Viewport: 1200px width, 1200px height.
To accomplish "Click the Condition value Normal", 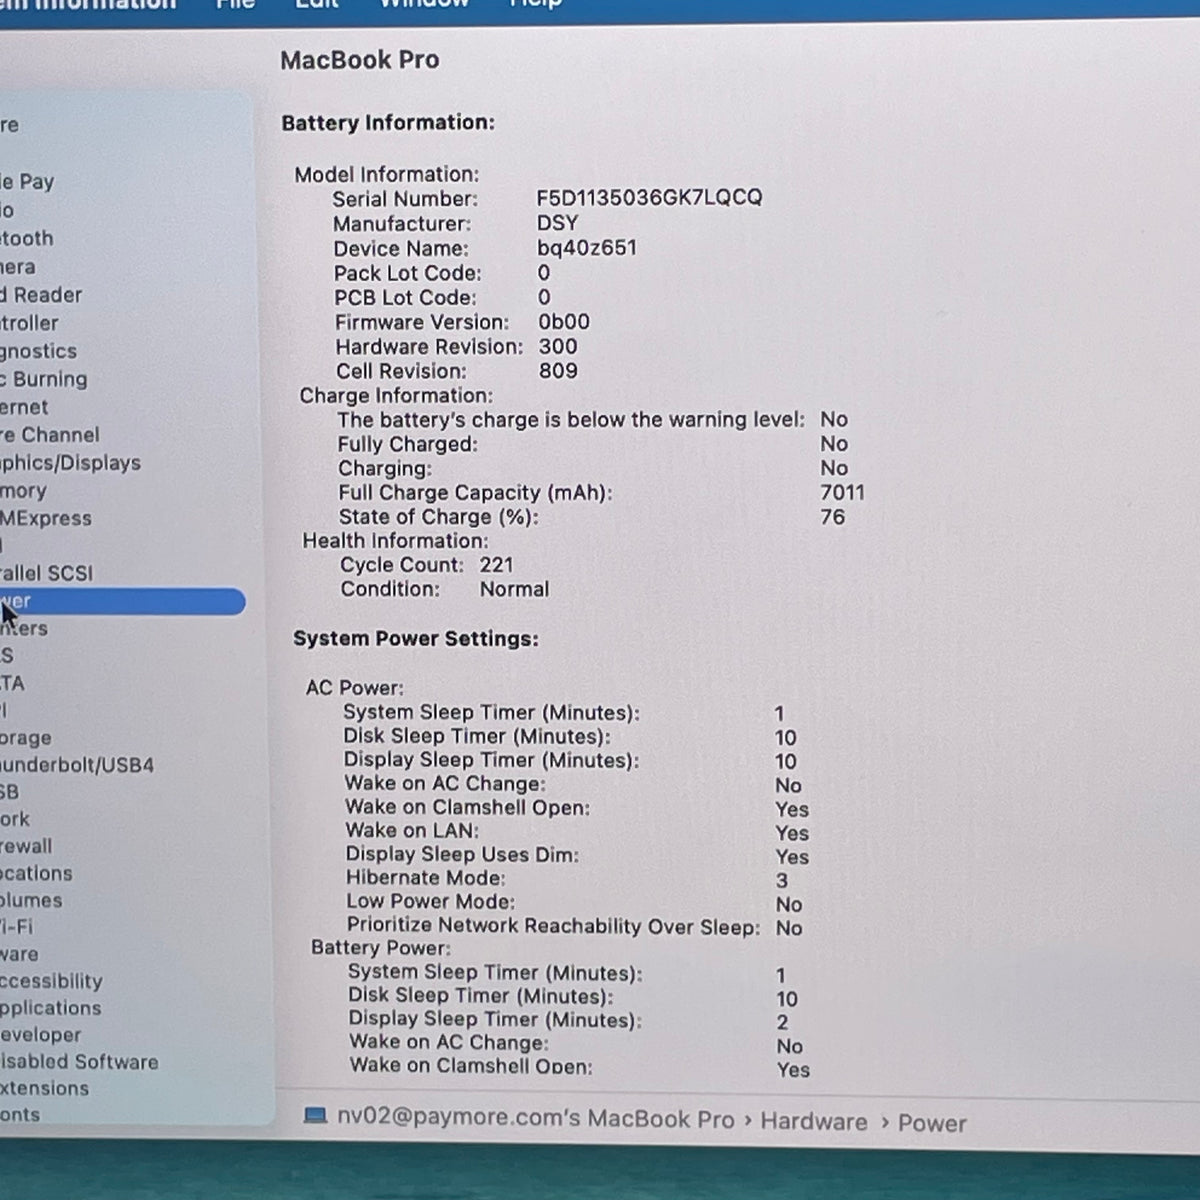I will [514, 589].
